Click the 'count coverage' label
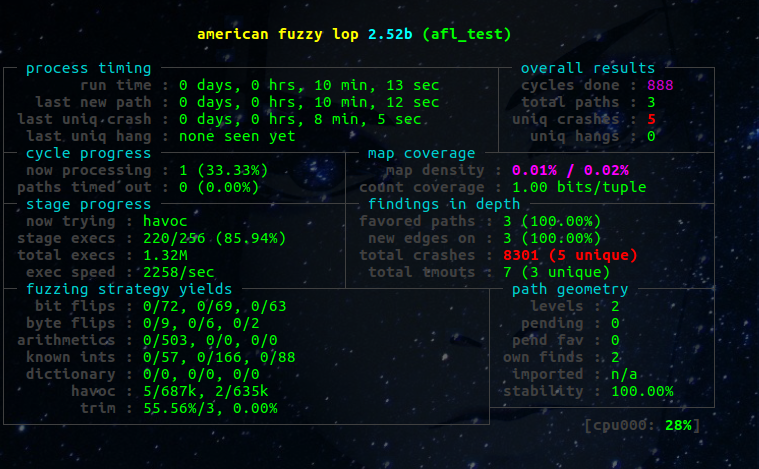The image size is (759, 469). coord(422,187)
